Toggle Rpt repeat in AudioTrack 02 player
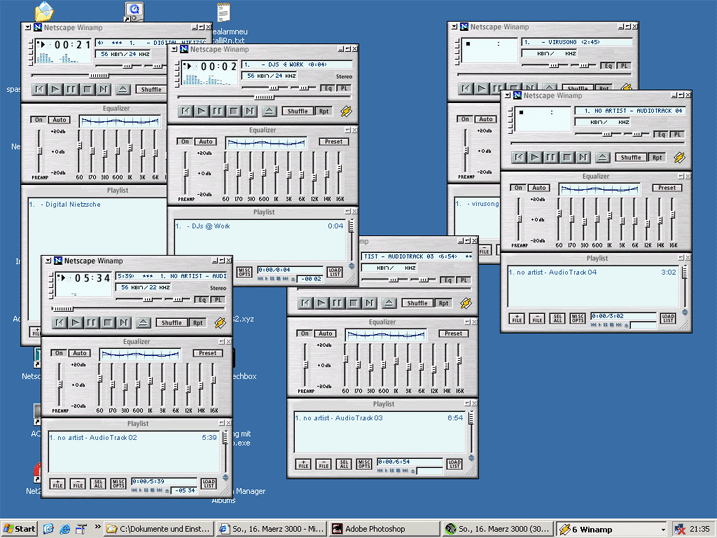This screenshot has width=717, height=538. pyautogui.click(x=197, y=323)
